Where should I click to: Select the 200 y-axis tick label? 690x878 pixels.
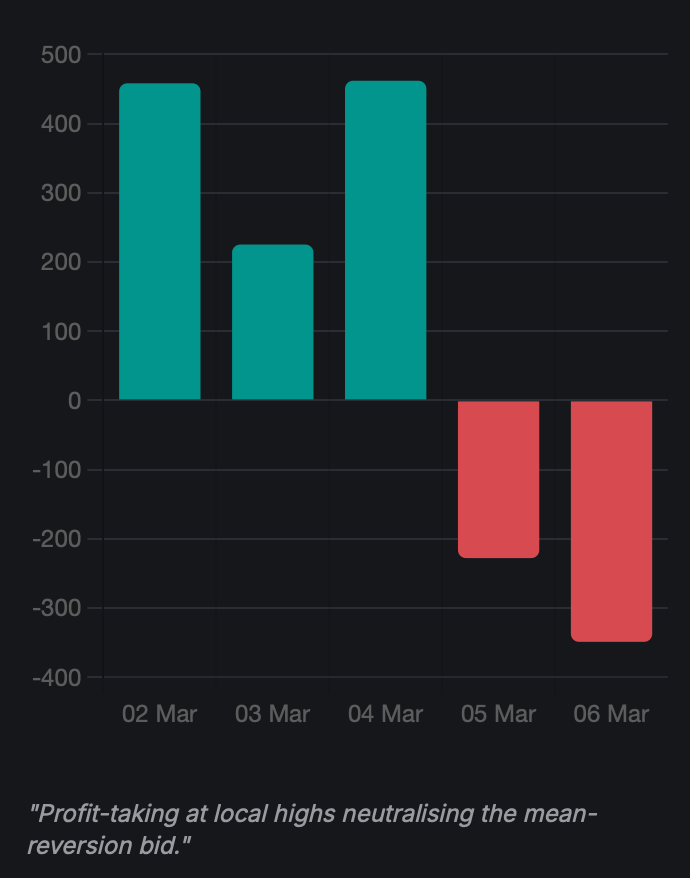tap(61, 262)
